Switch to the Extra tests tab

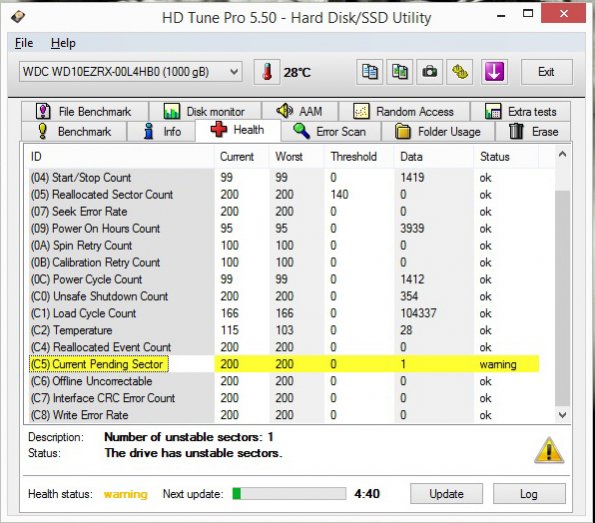click(520, 112)
